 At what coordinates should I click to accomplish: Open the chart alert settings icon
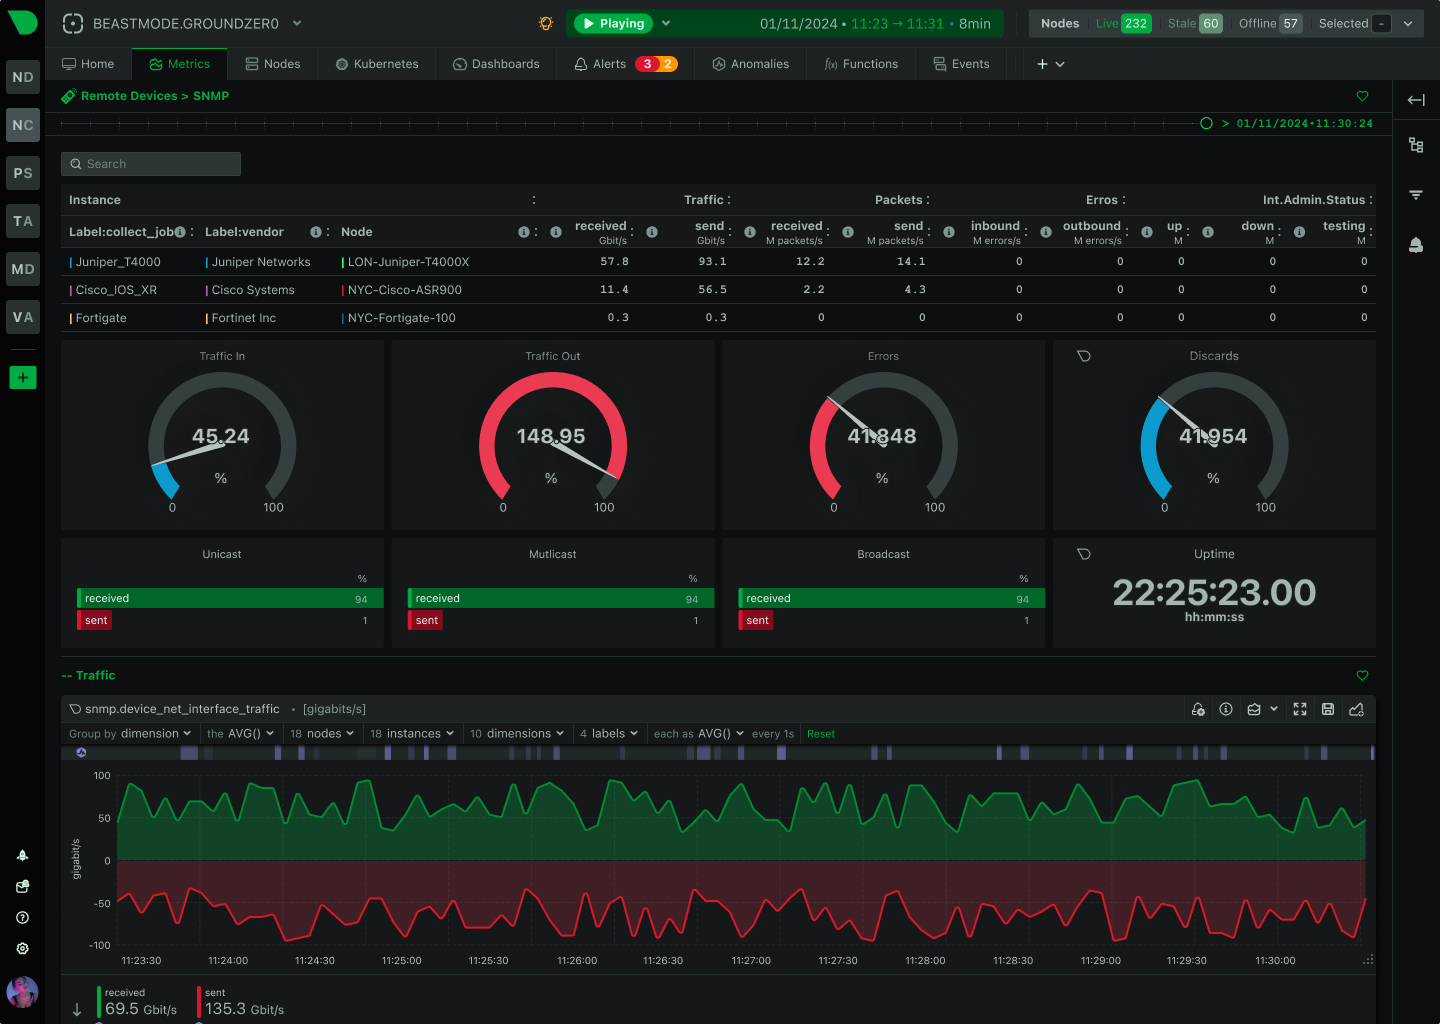1198,709
